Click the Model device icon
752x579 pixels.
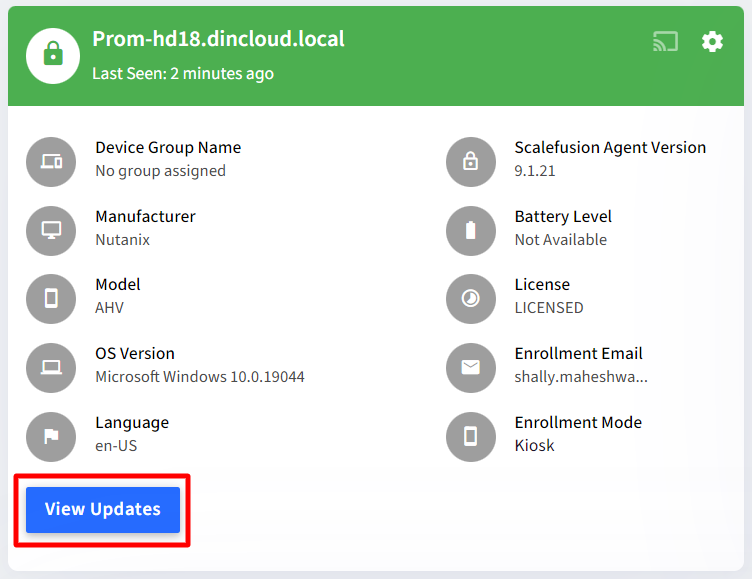click(51, 299)
